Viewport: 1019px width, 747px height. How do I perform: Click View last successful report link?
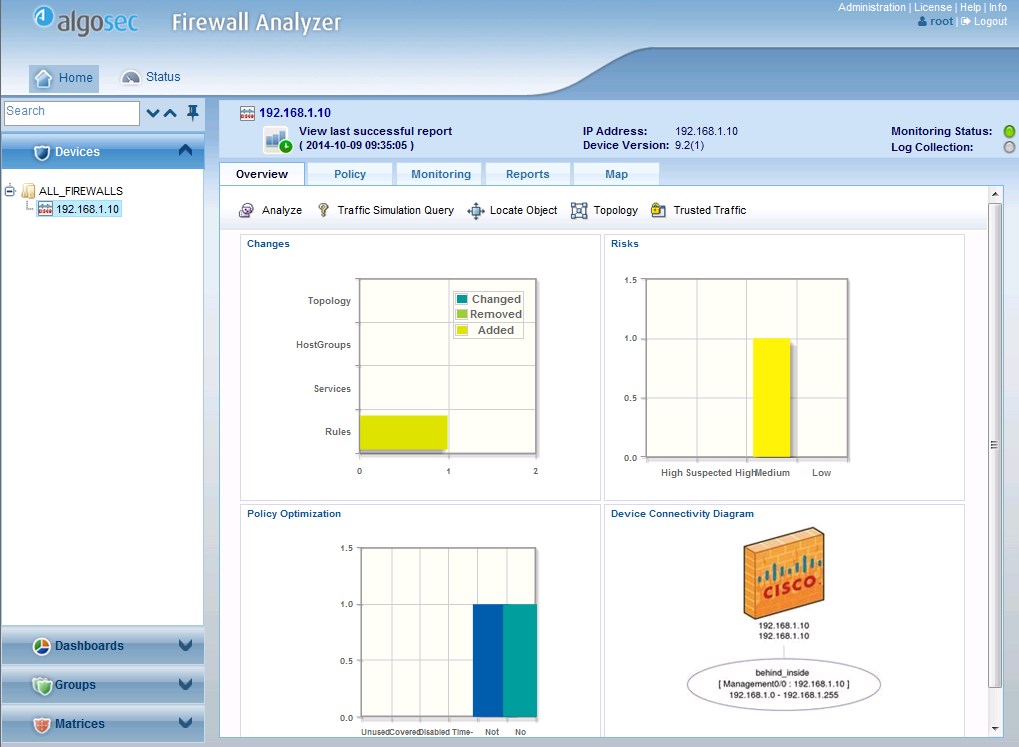(375, 131)
